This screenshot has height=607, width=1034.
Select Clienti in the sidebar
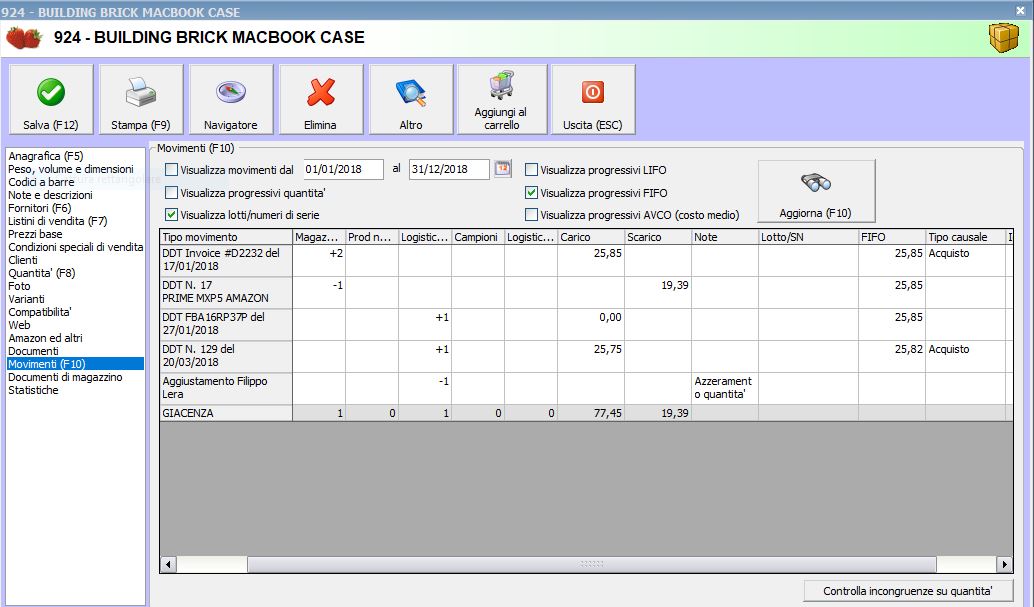(23, 260)
